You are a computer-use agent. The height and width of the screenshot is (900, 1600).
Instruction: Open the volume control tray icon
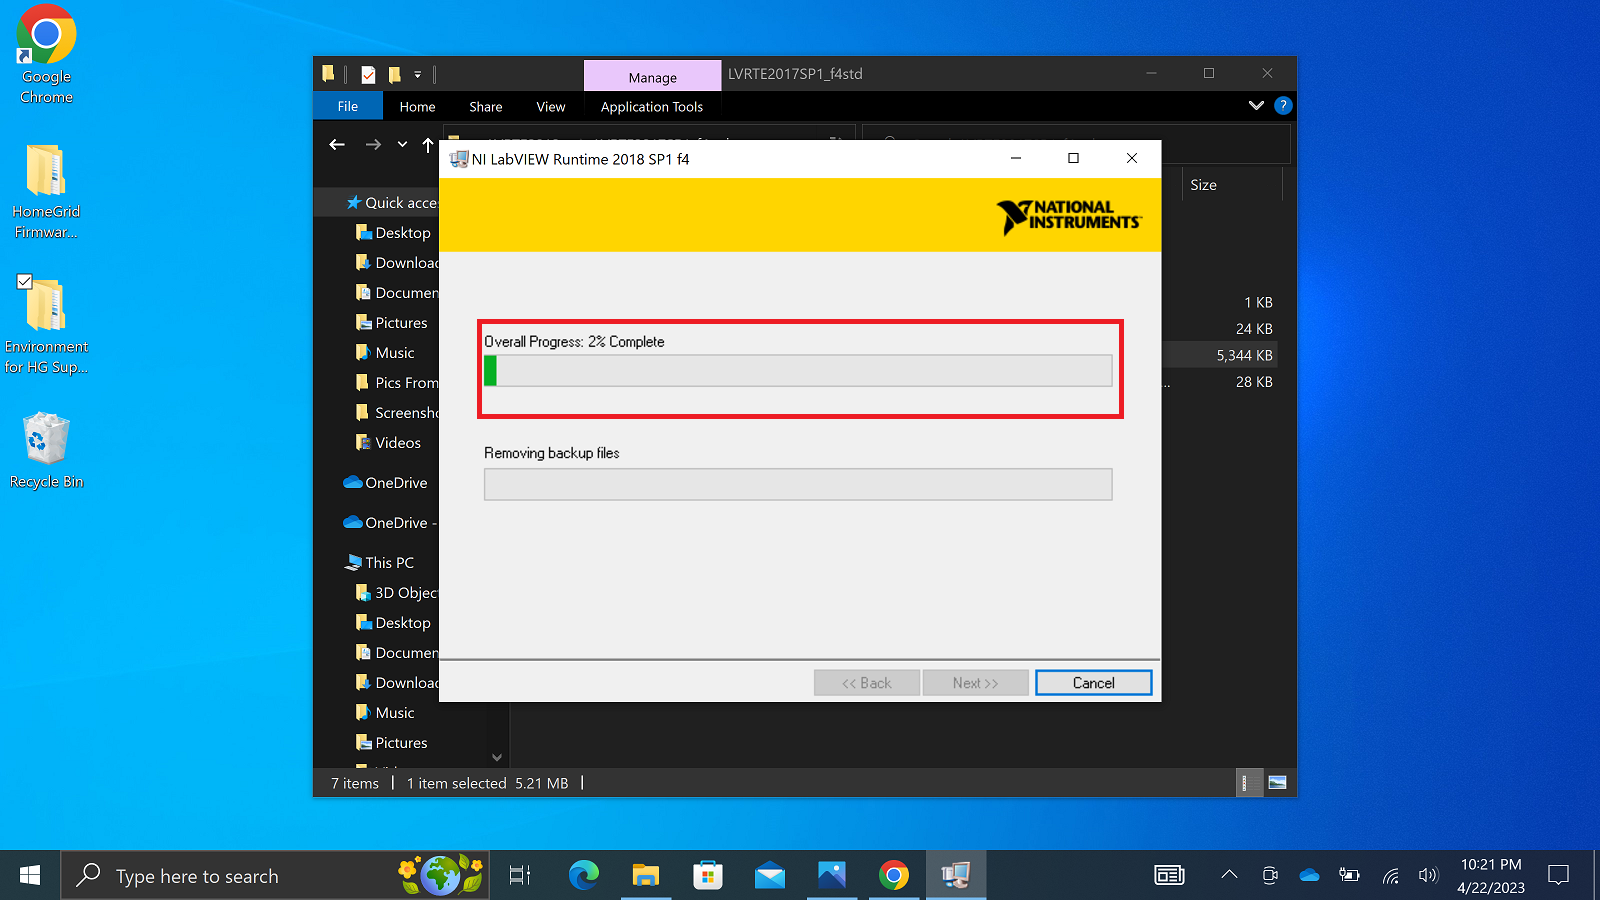pos(1428,875)
